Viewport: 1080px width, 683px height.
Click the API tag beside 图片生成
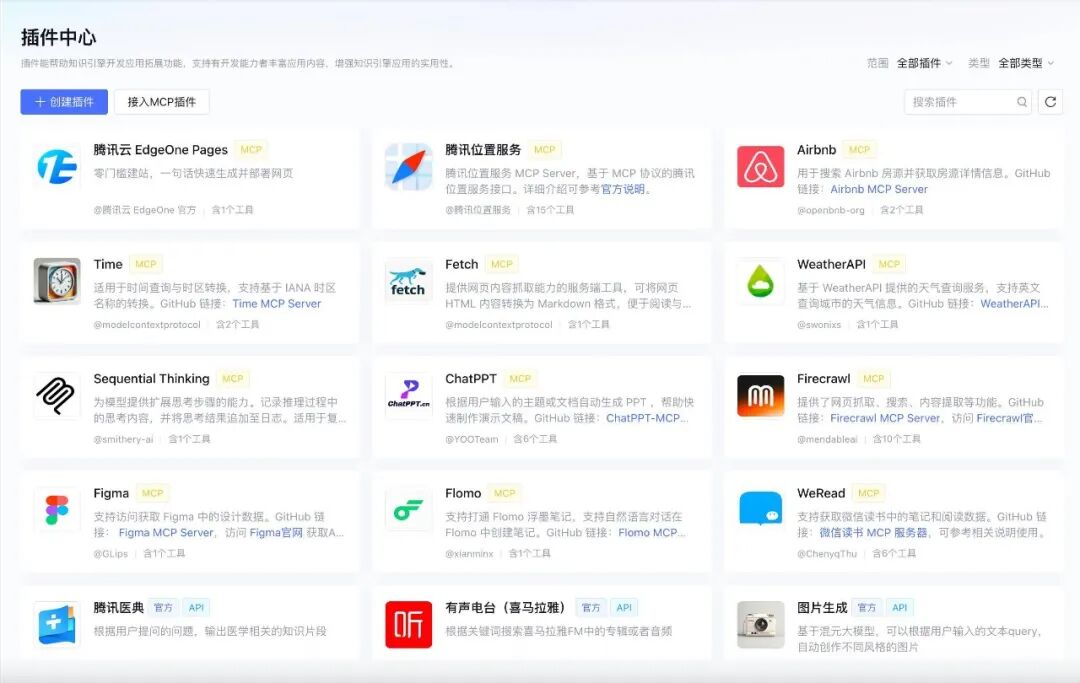tap(900, 608)
